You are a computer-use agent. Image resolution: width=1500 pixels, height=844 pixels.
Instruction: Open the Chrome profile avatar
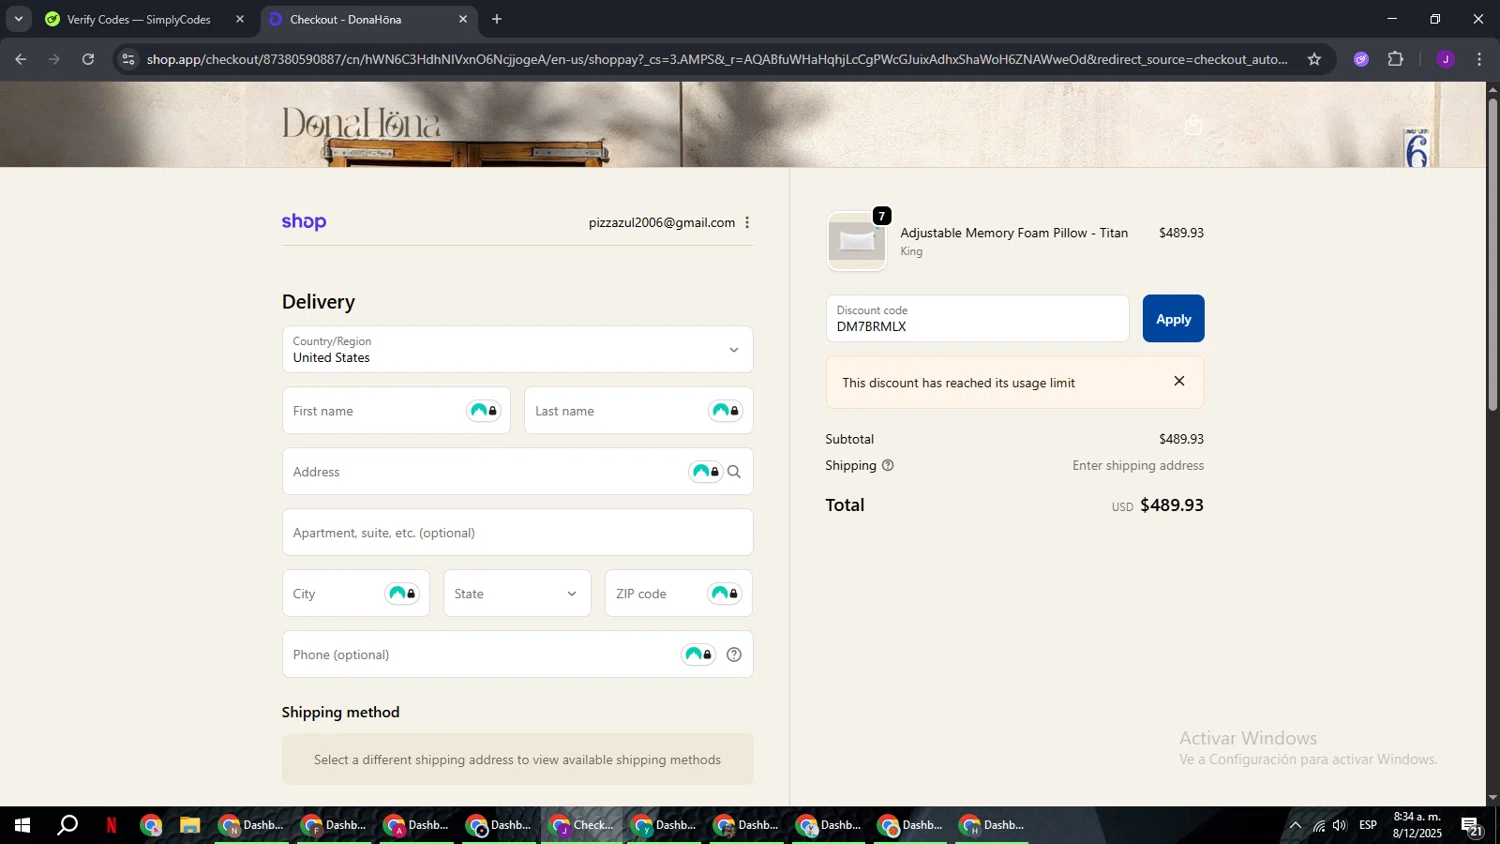click(x=1445, y=59)
